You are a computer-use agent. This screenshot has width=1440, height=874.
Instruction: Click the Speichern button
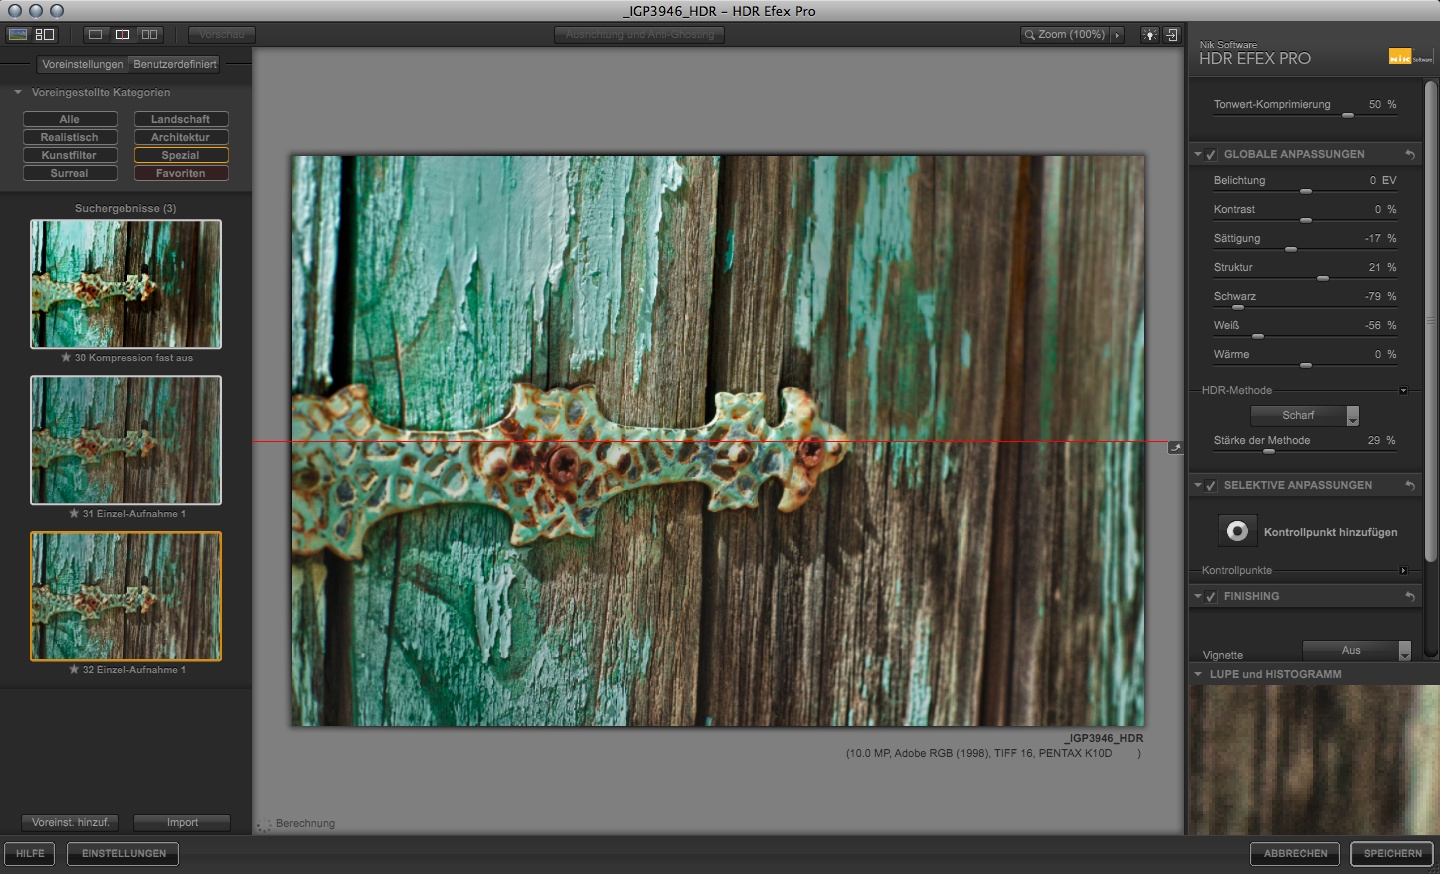coord(1391,854)
